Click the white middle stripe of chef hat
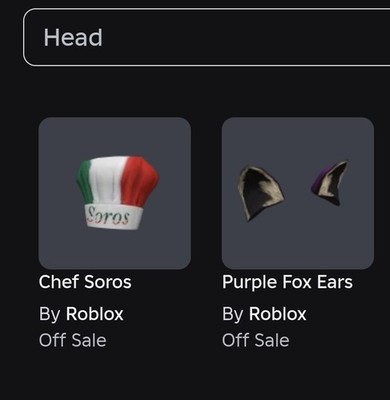This screenshot has width=390, height=400. 107,180
